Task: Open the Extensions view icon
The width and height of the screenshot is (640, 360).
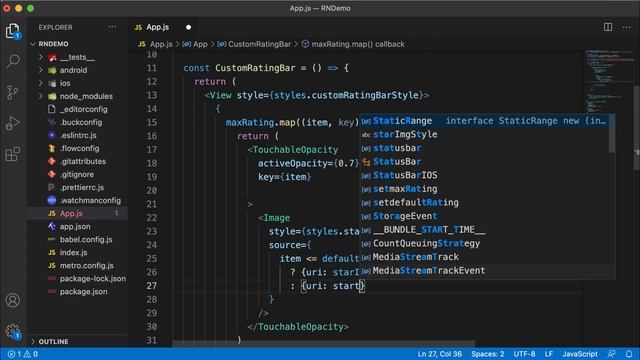Action: point(13,154)
